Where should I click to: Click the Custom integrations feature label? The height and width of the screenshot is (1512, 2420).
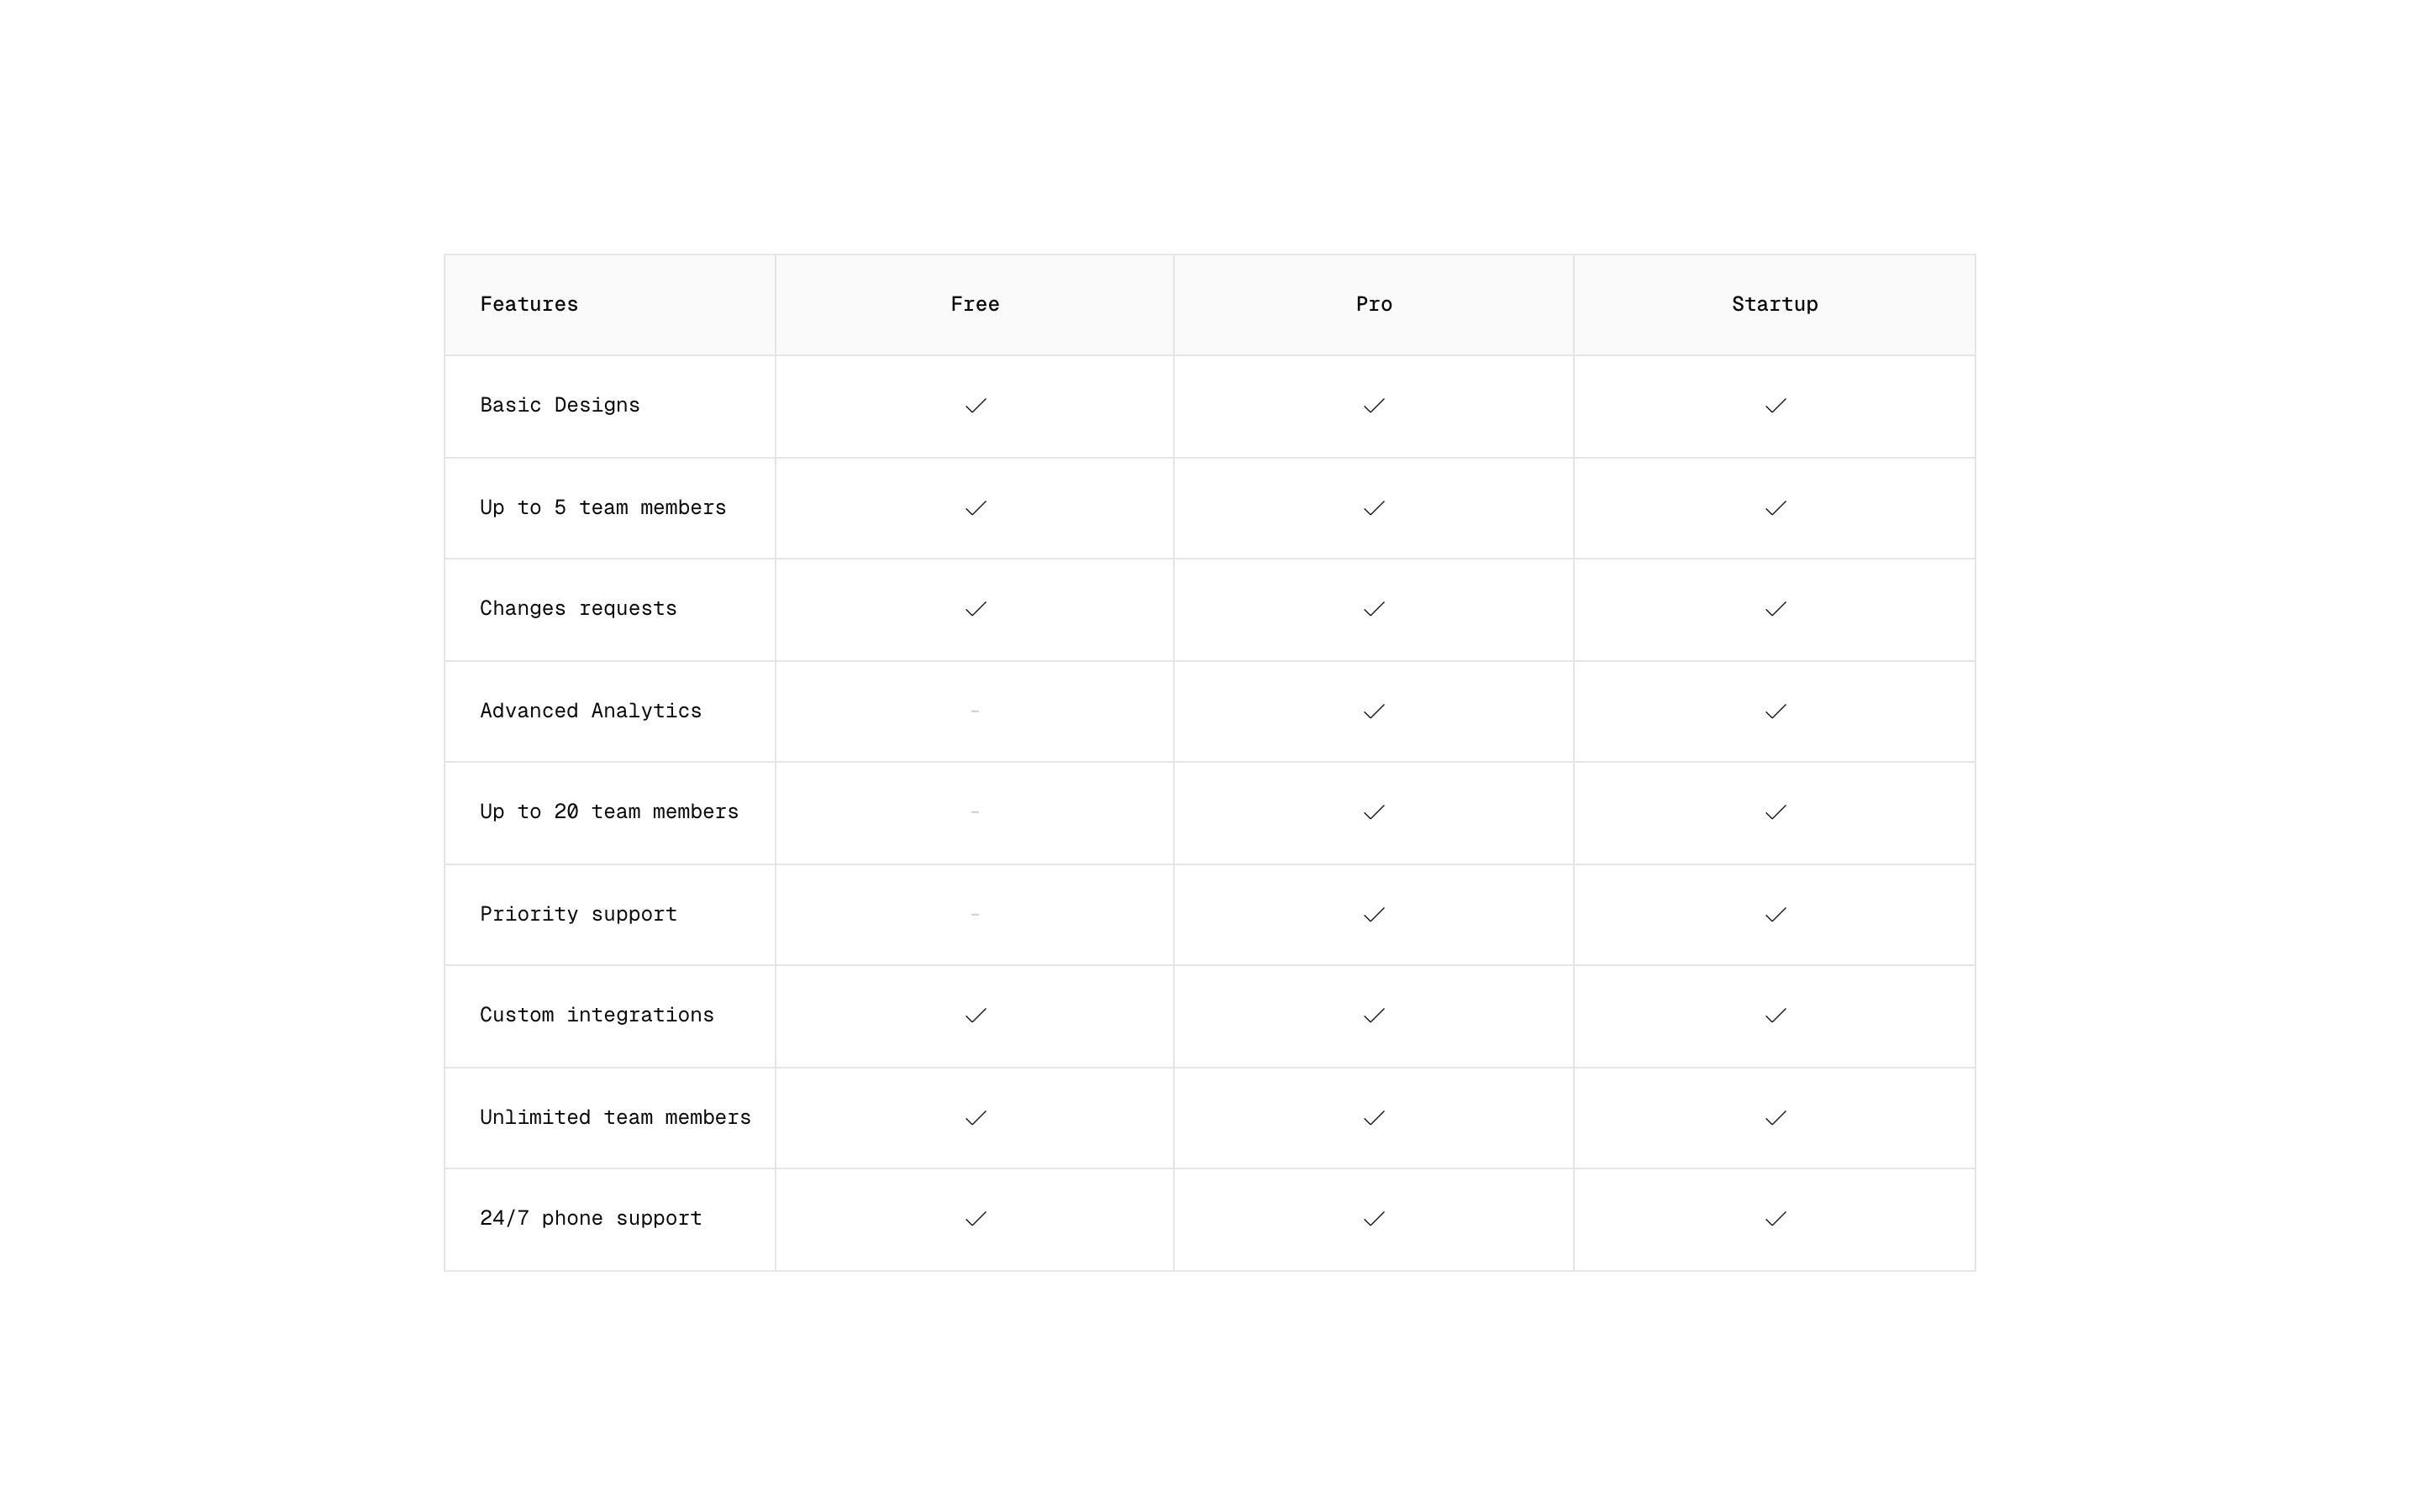tap(597, 1015)
